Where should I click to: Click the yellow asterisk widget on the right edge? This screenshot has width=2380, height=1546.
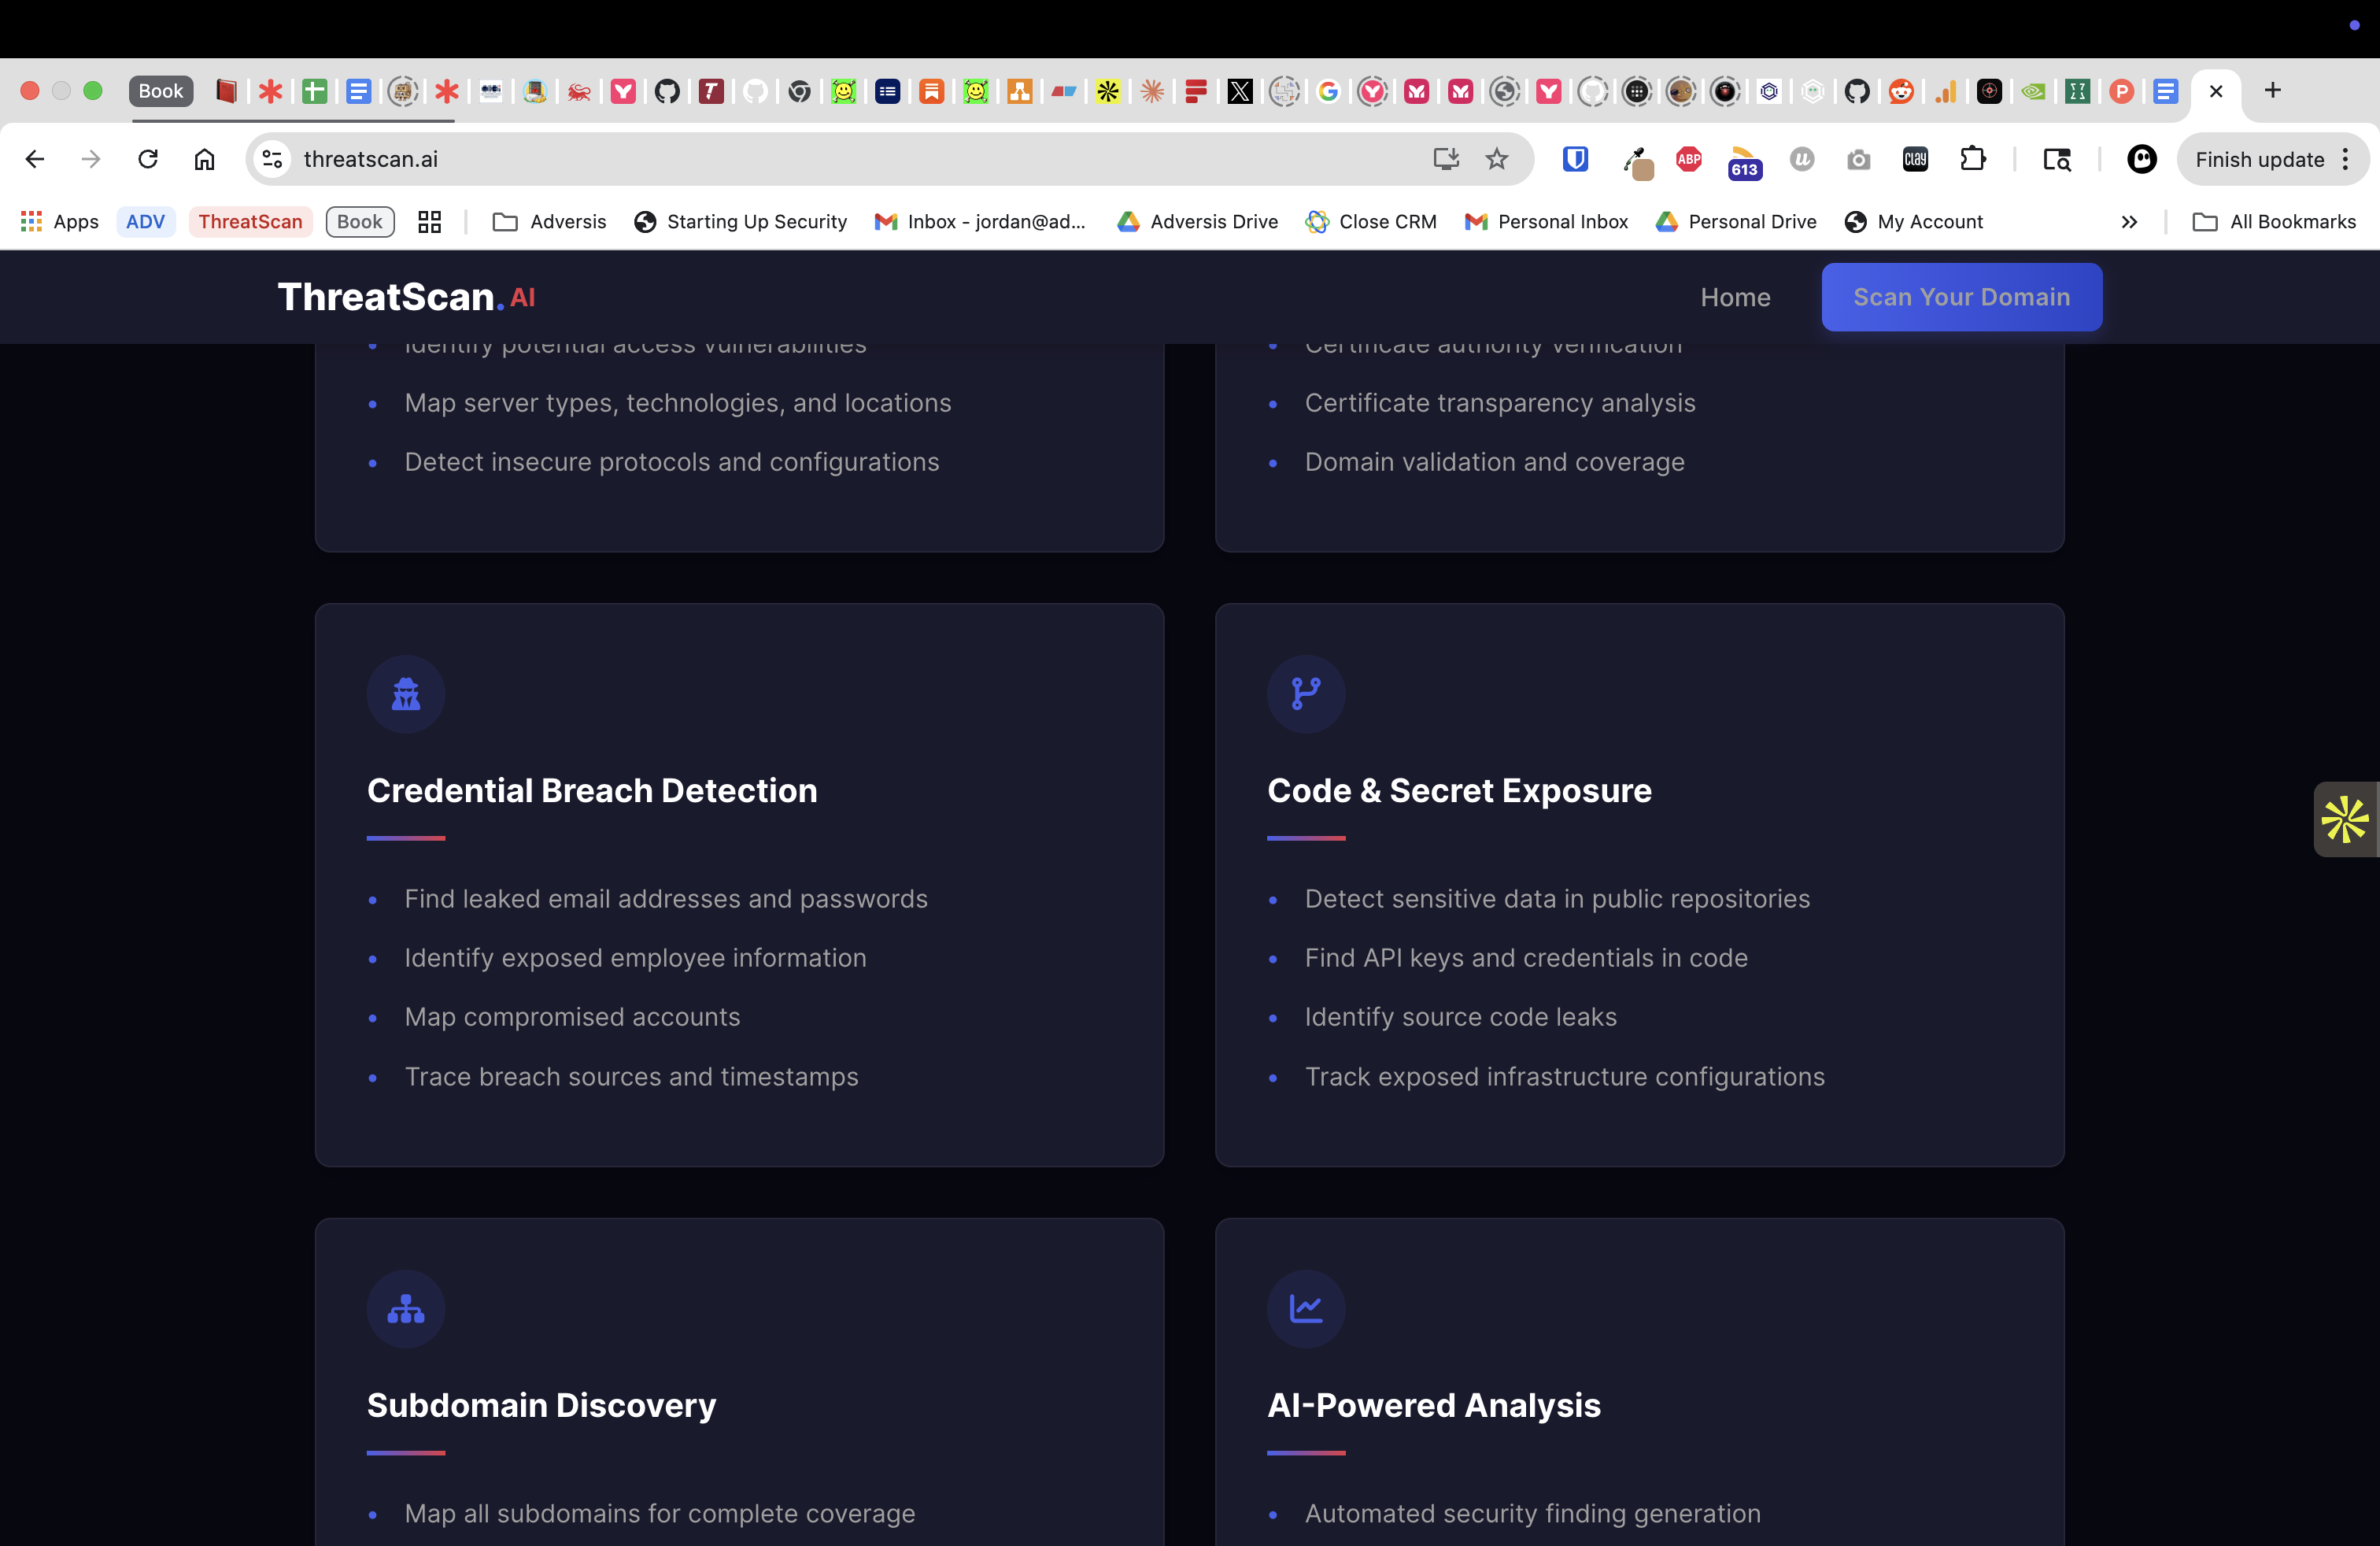point(2347,819)
